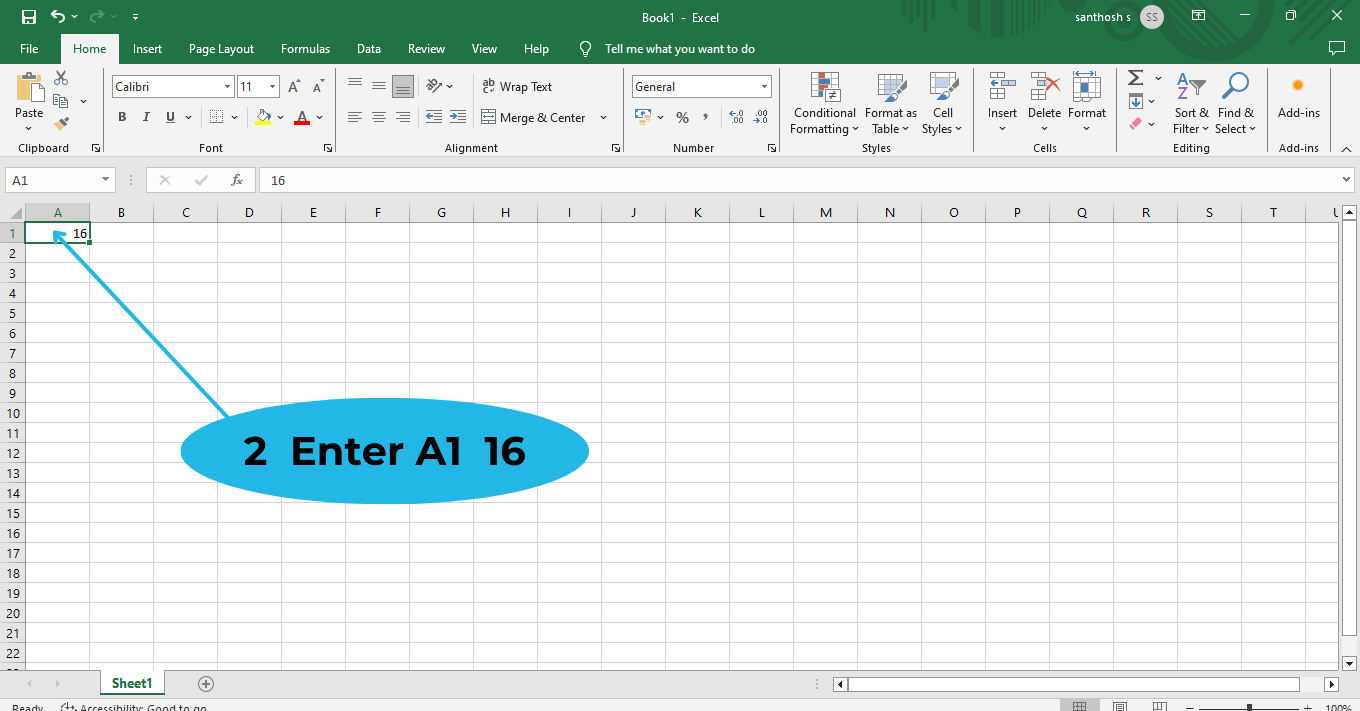Image resolution: width=1360 pixels, height=711 pixels.
Task: Select the Italic formatting icon
Action: (146, 117)
